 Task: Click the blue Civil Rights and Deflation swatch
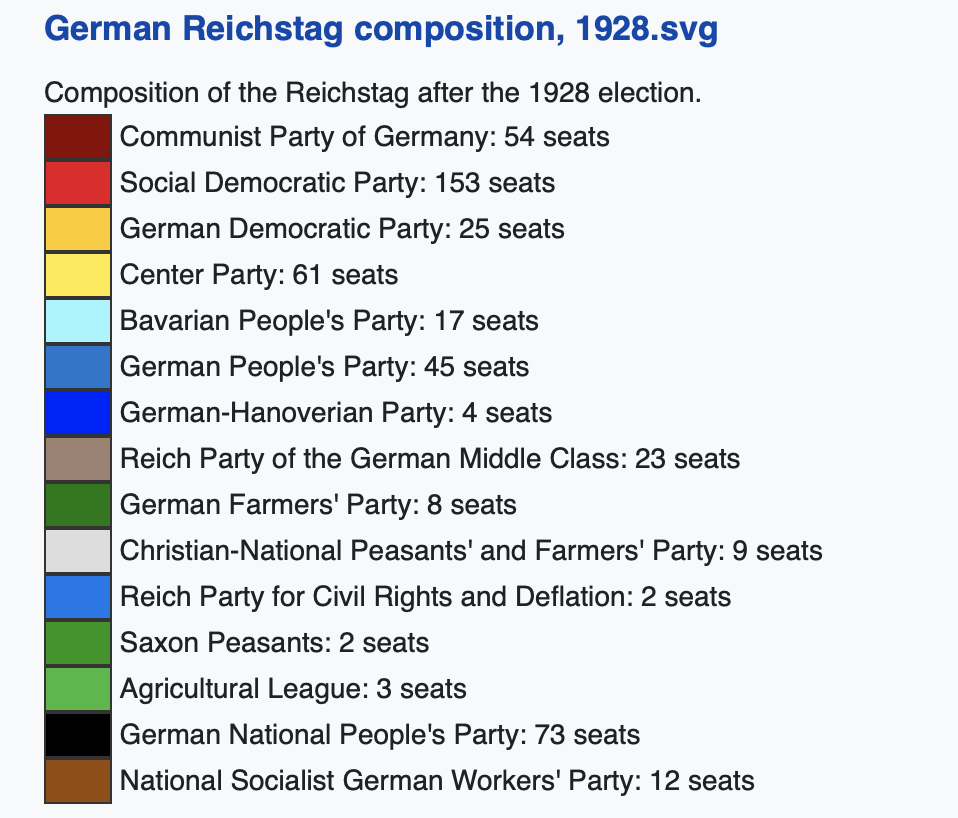coord(78,597)
